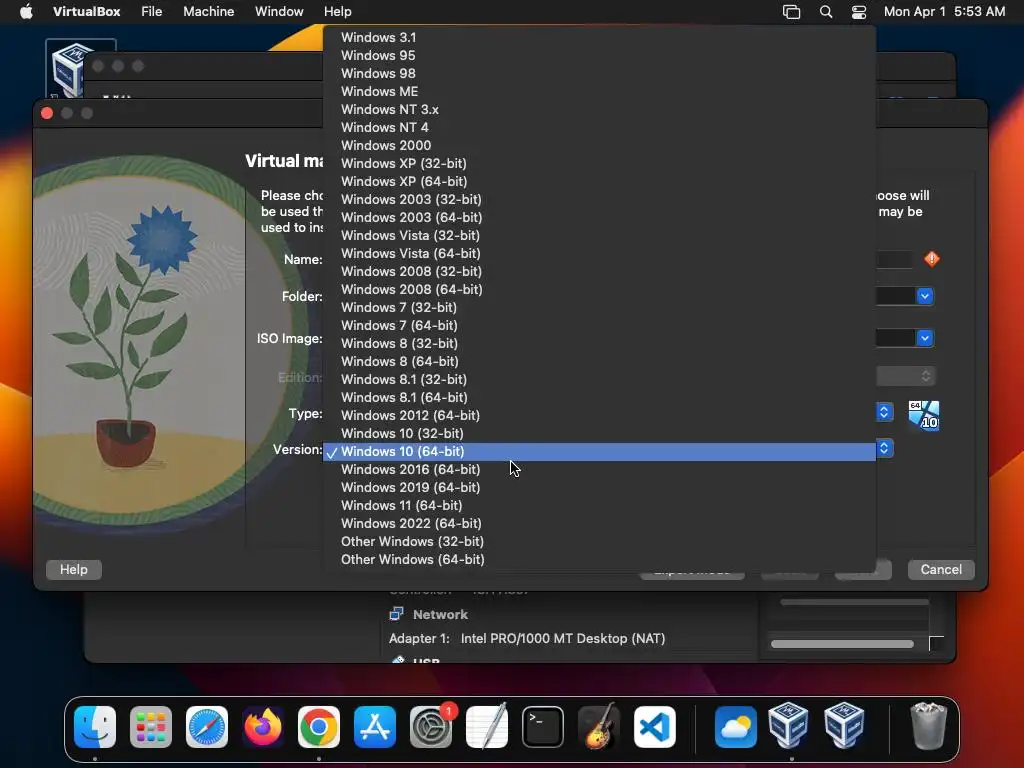
Task: Keep the checked Windows 10 (64-bit) option
Action: point(599,451)
